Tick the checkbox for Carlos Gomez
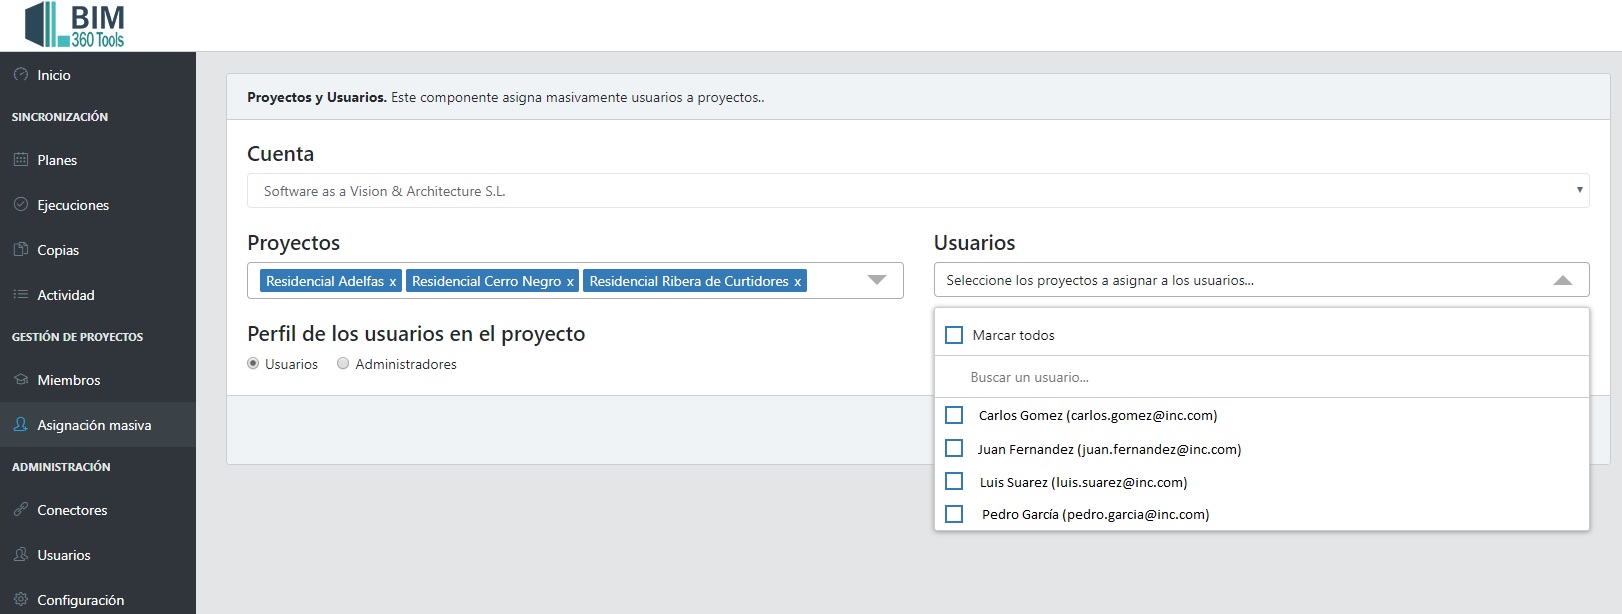Viewport: 1622px width, 614px height. (x=954, y=415)
